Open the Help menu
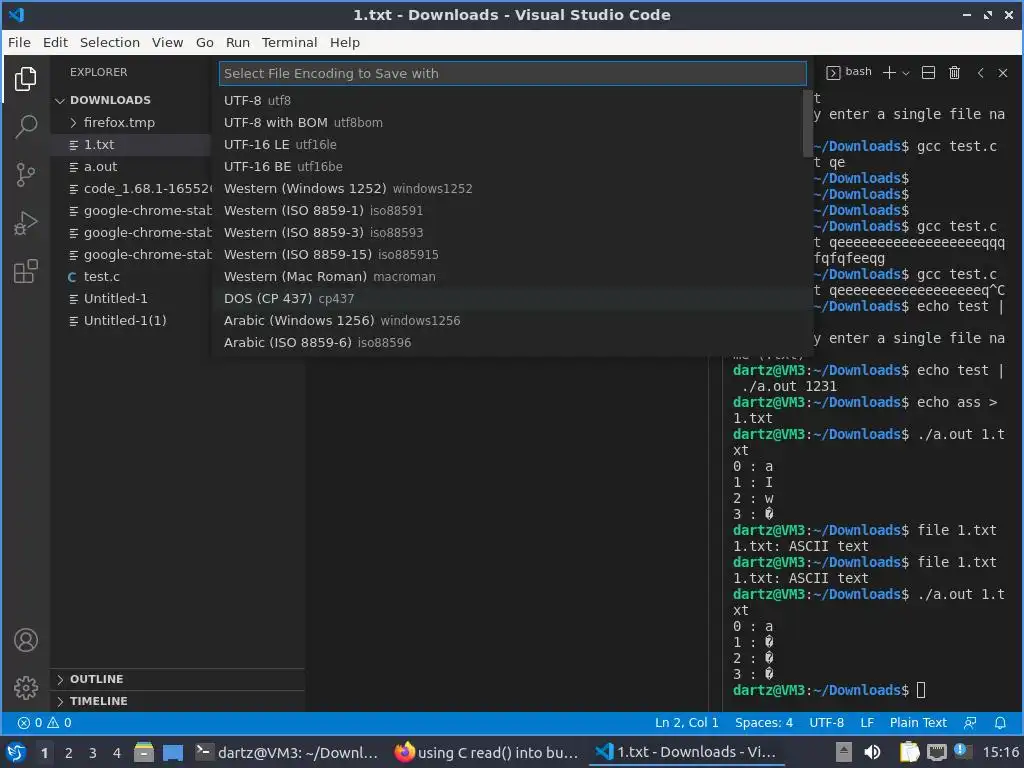The image size is (1024, 768). (x=345, y=42)
